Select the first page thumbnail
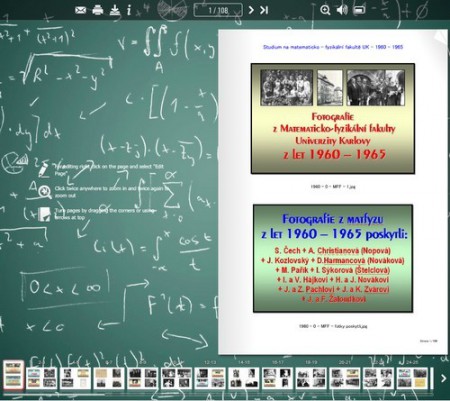The width and height of the screenshot is (450, 401). coord(14,375)
